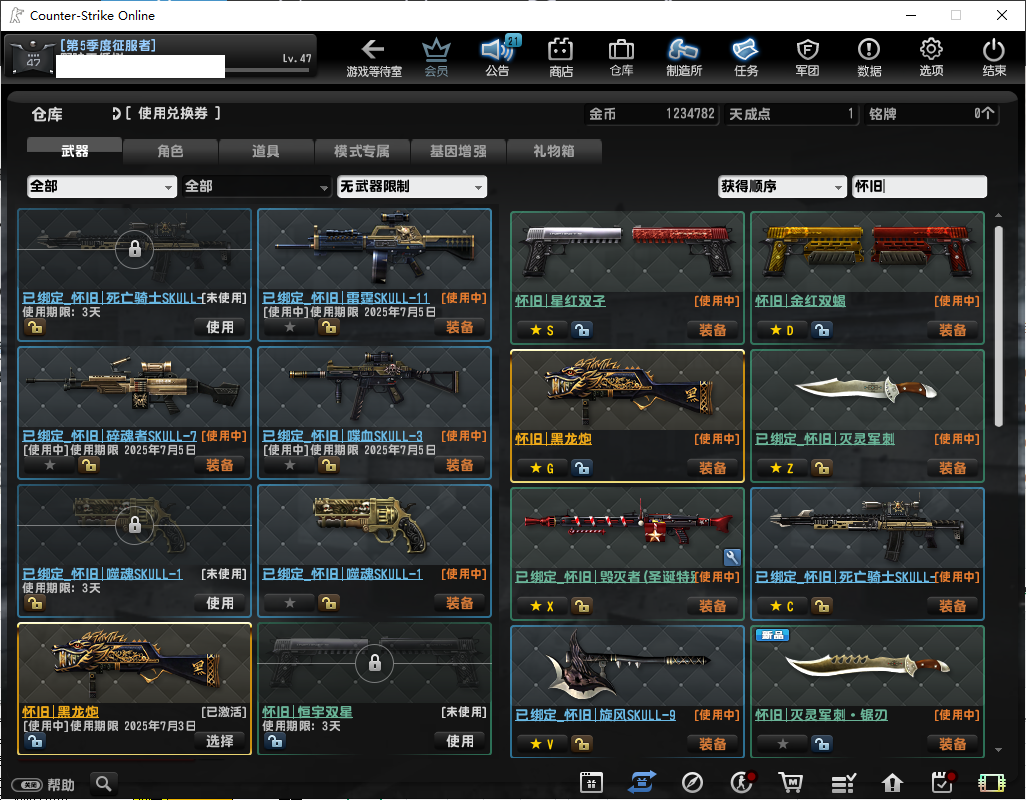Image resolution: width=1026 pixels, height=800 pixels.
Task: Open the 获得顺序 sort dropdown
Action: coord(782,186)
